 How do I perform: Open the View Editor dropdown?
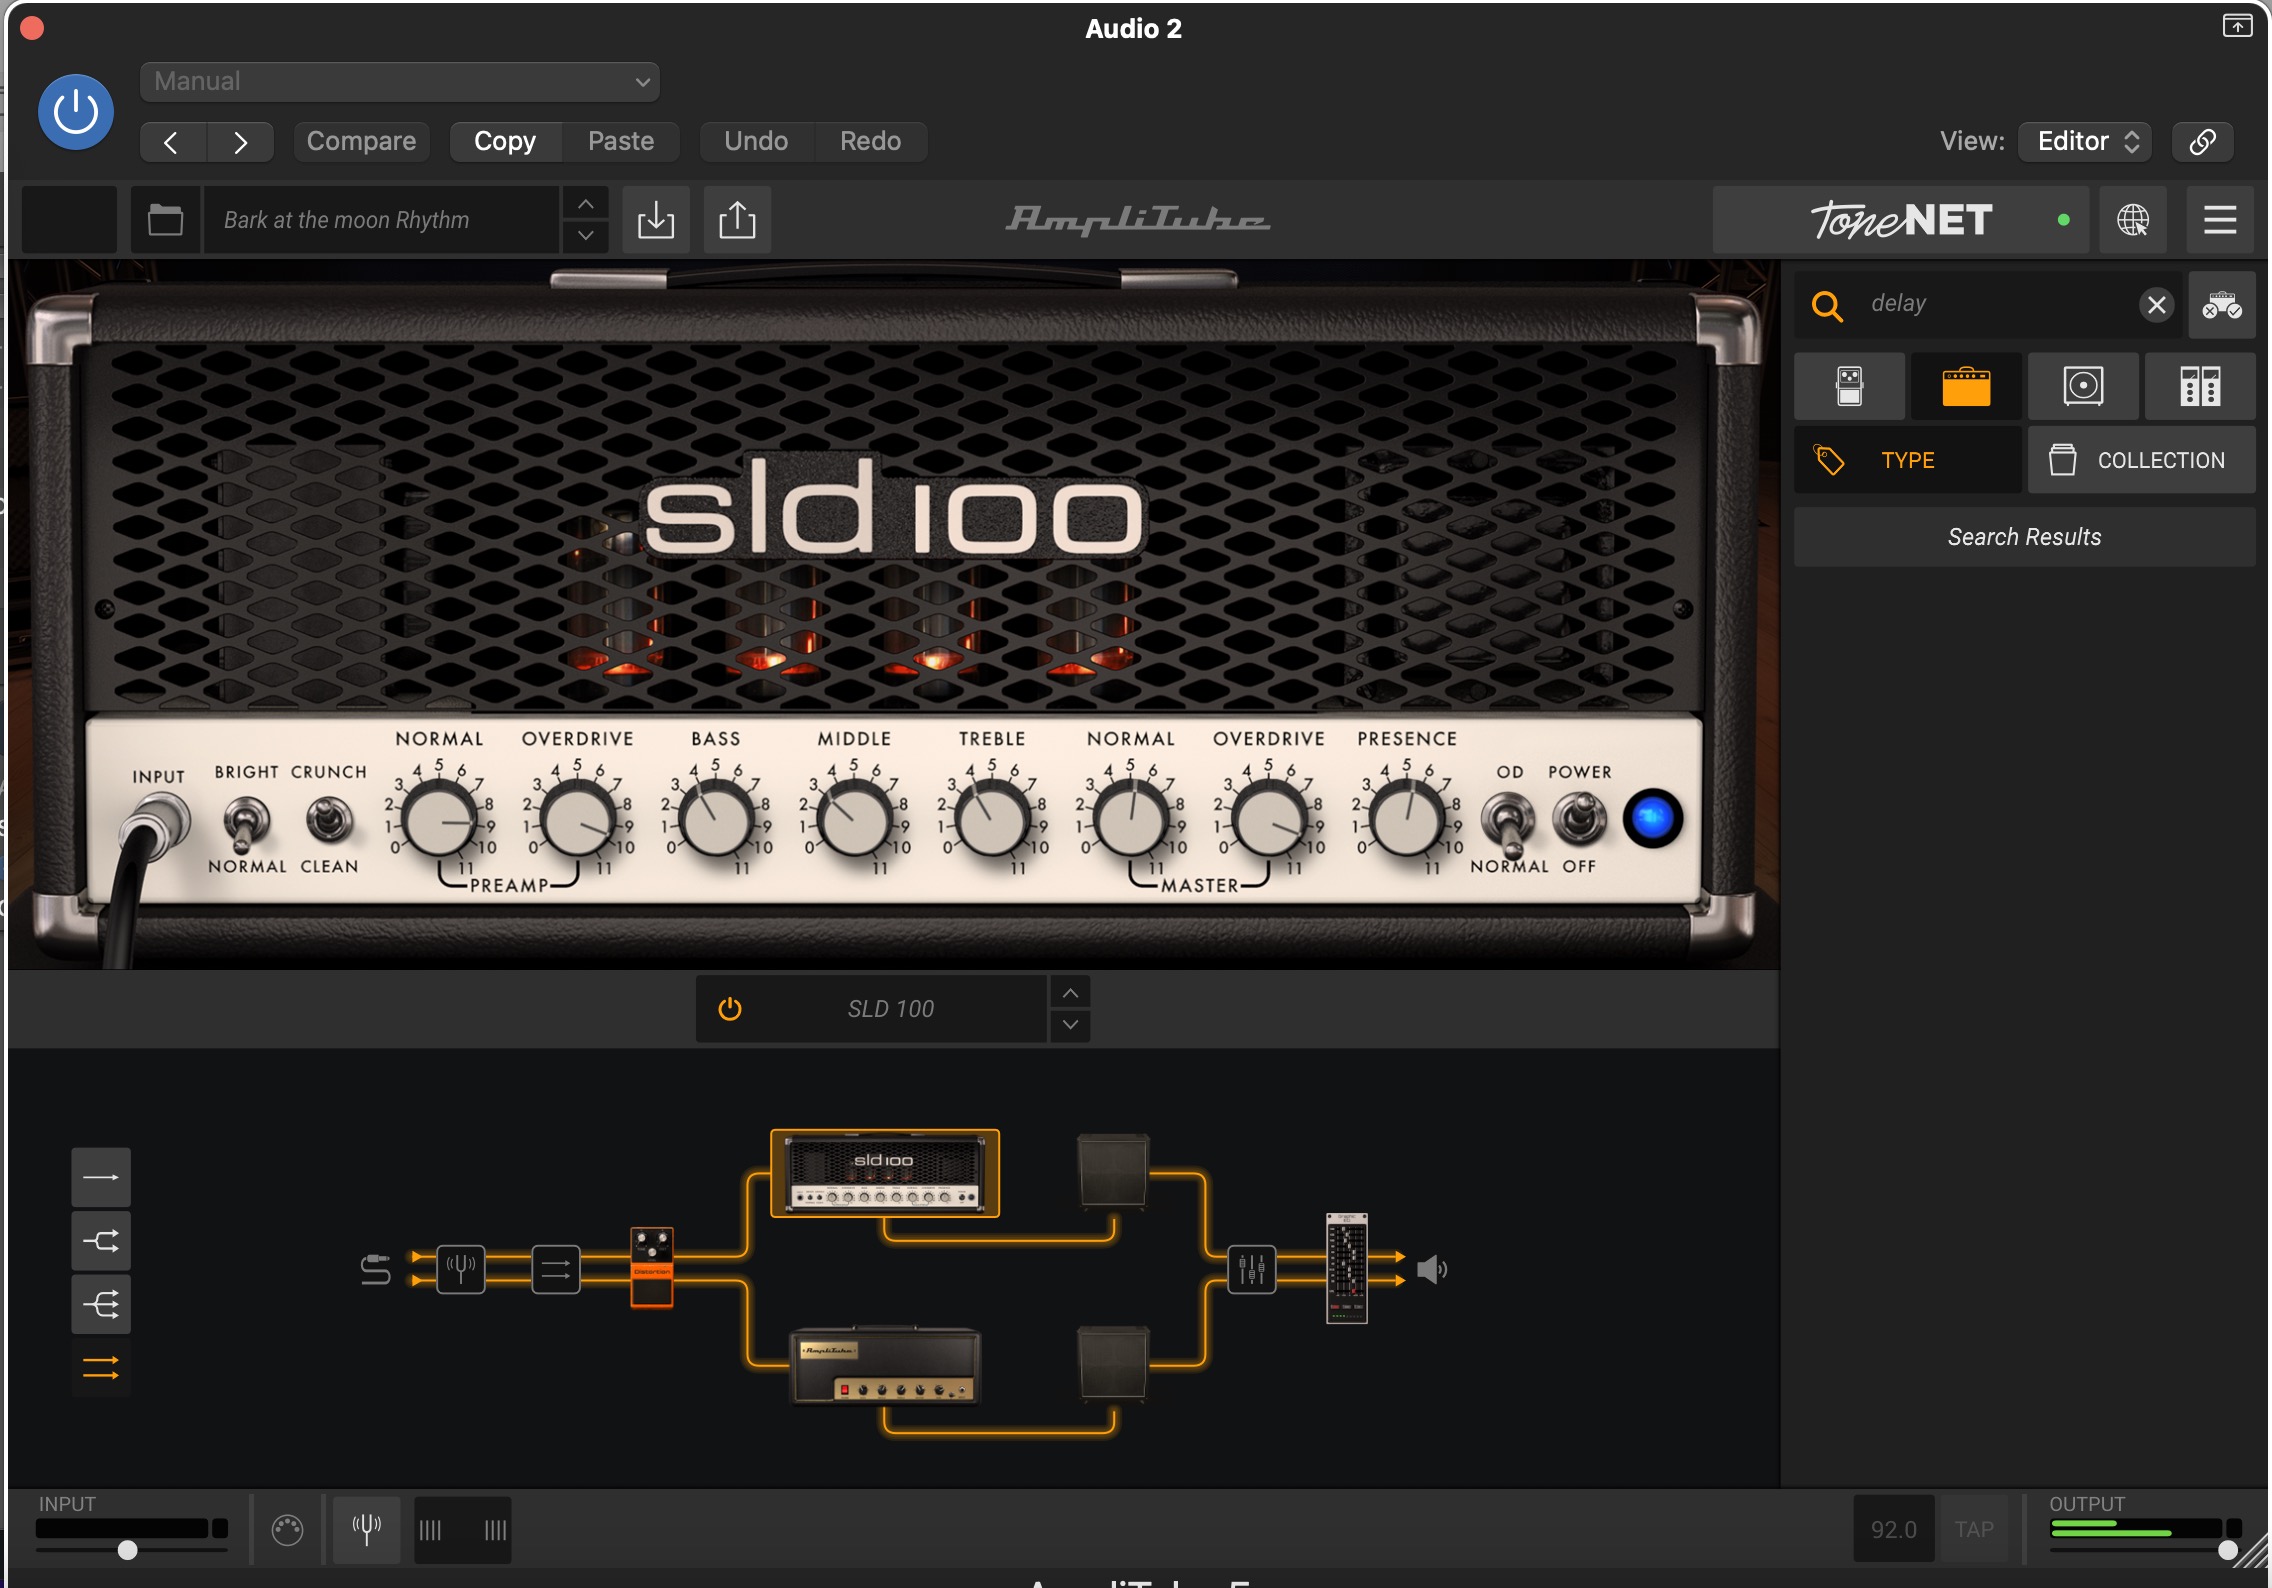[2085, 141]
